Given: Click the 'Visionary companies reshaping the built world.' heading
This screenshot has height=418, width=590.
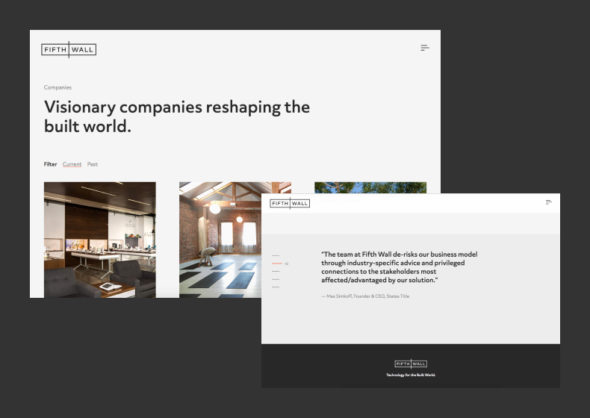Looking at the screenshot, I should [x=177, y=117].
